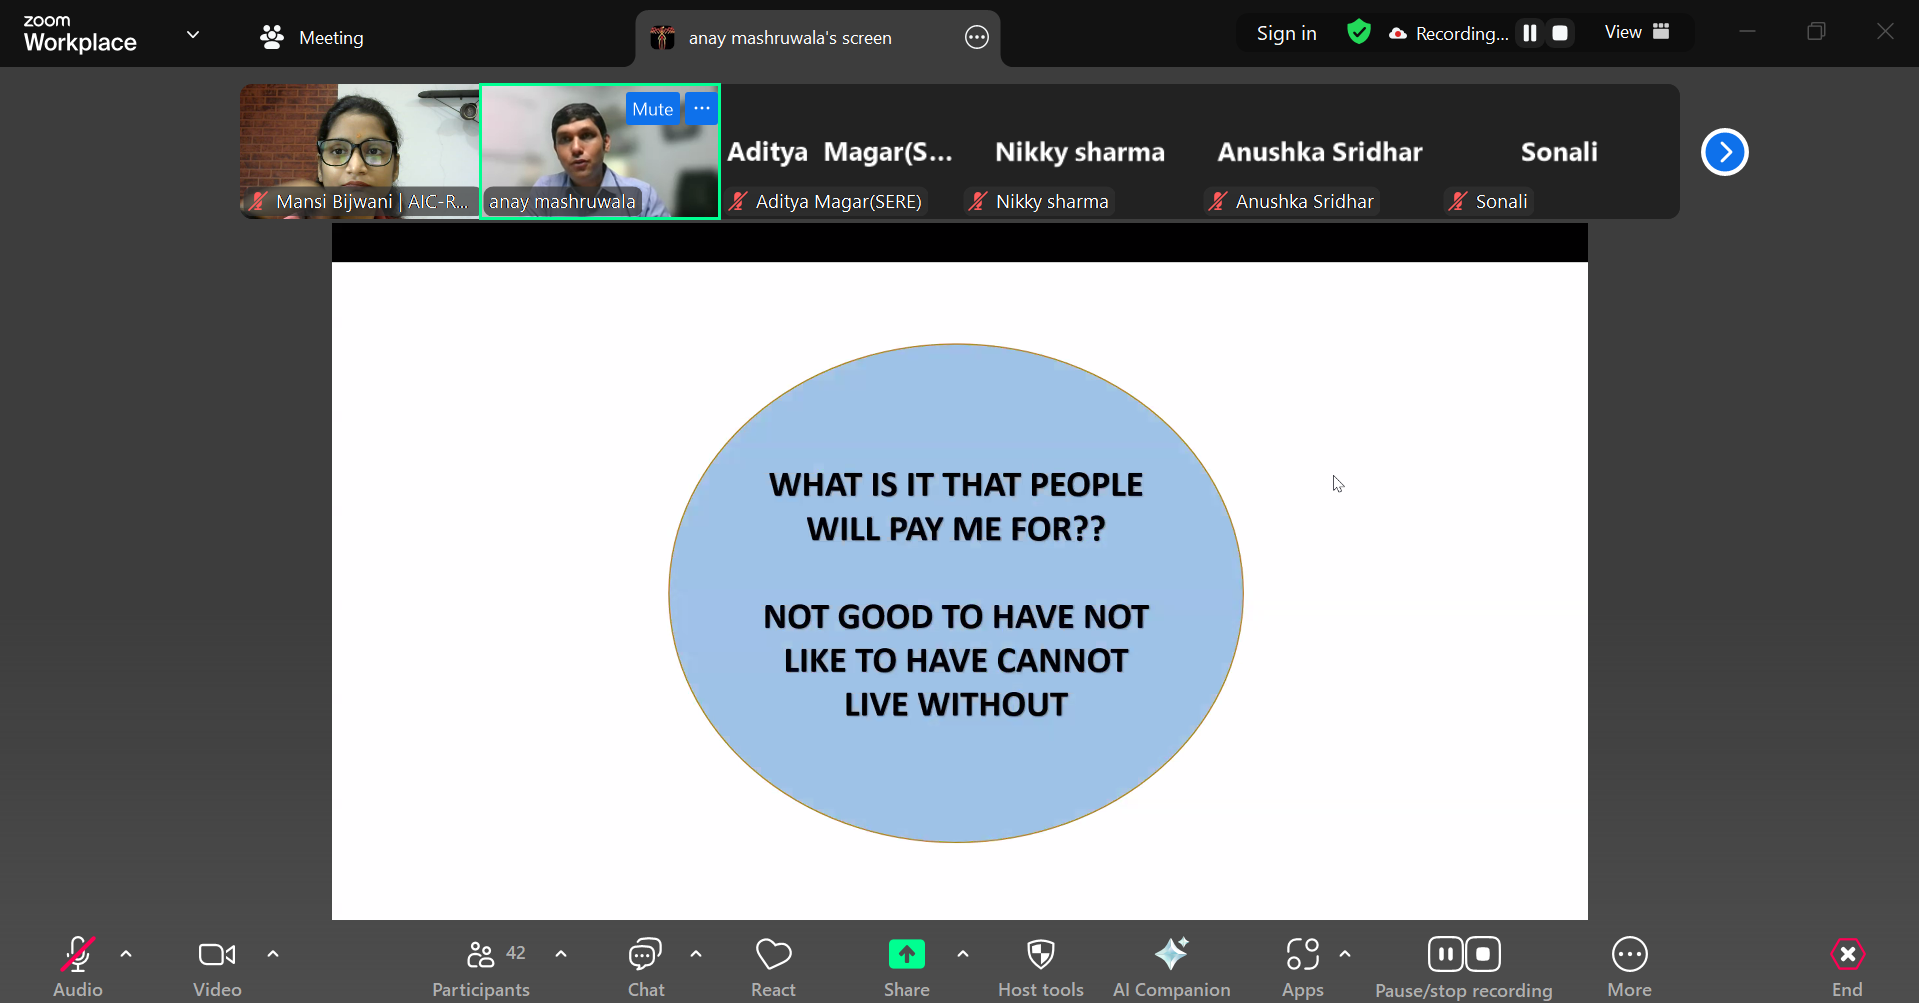Click the green Share screen icon
This screenshot has height=1003, width=1919.
[x=906, y=955]
